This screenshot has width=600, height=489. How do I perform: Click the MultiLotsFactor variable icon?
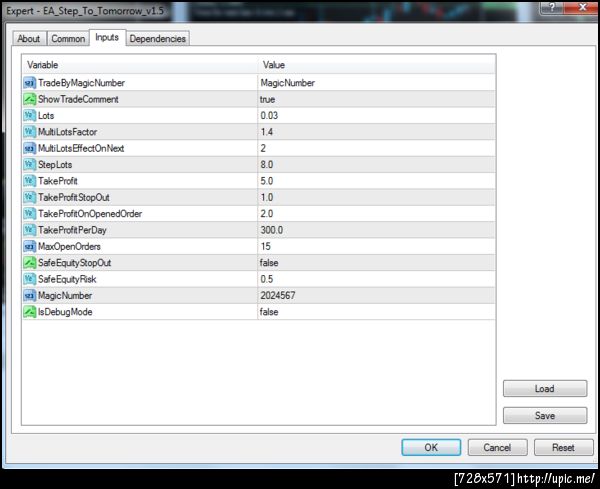point(29,132)
